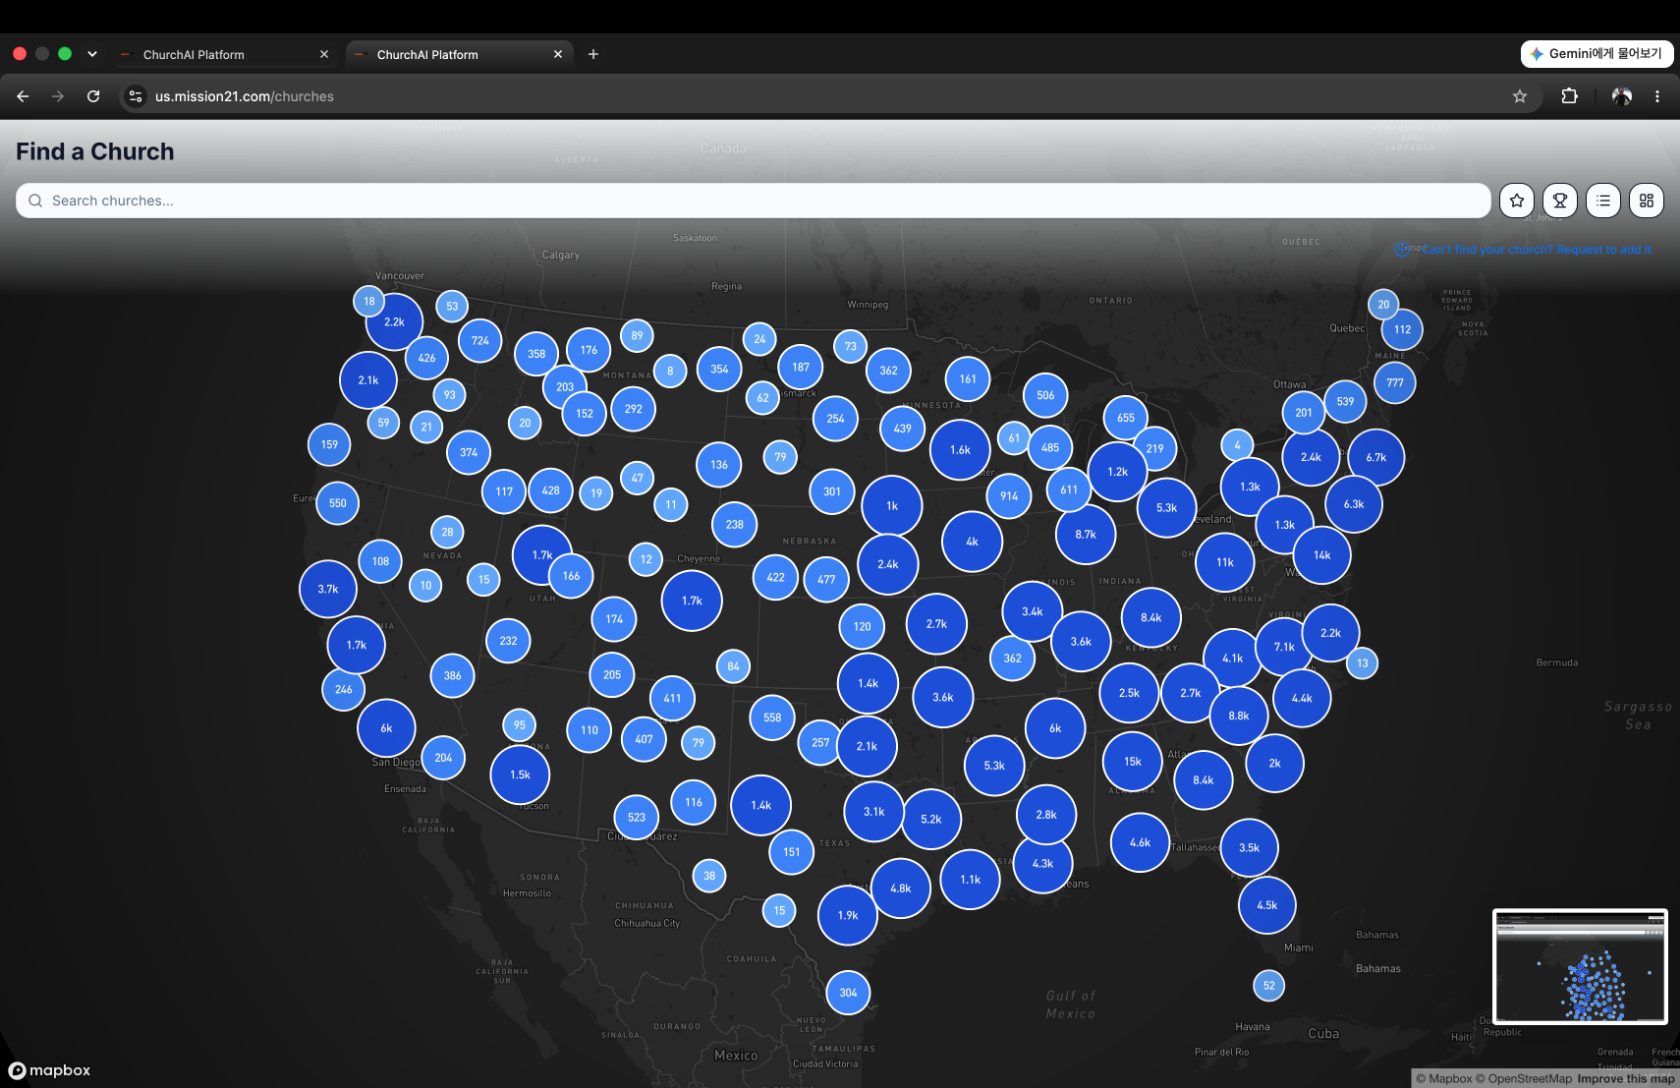
Task: Expand the tab search dropdown chevron
Action: [92, 54]
